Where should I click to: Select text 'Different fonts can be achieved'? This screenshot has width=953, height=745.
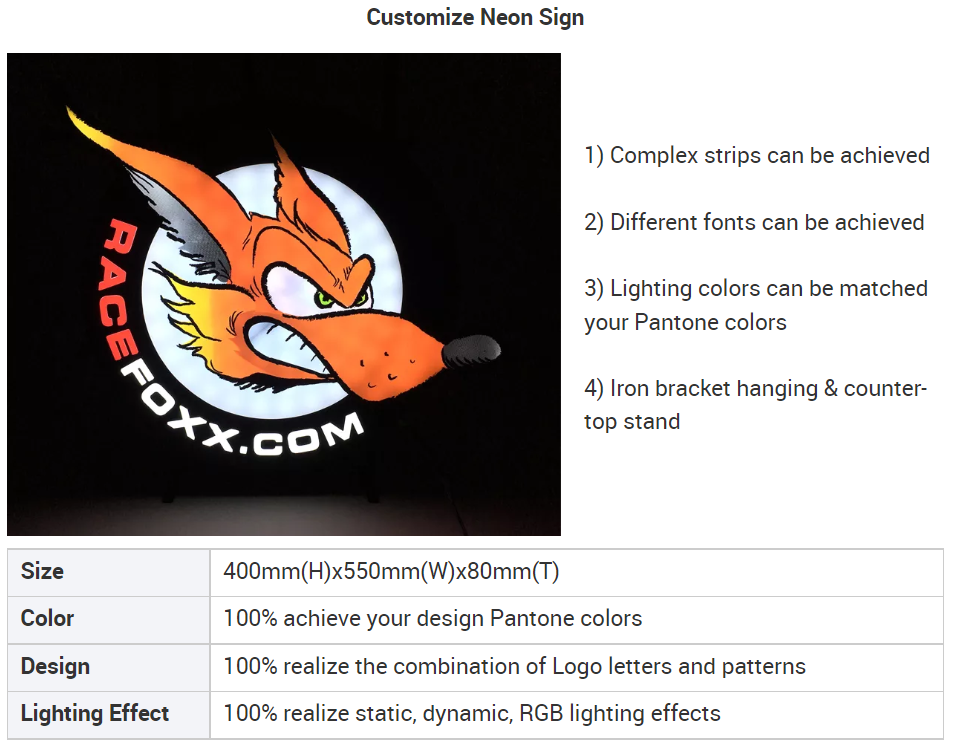766,222
